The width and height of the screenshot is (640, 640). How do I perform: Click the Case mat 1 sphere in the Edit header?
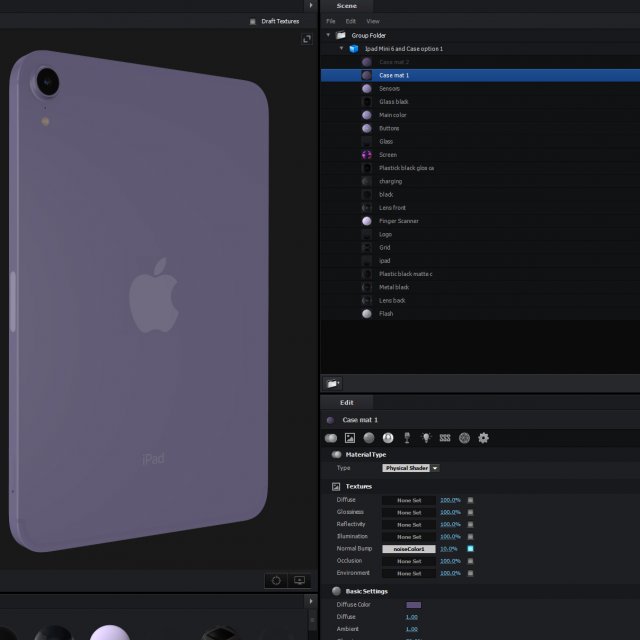pyautogui.click(x=330, y=420)
